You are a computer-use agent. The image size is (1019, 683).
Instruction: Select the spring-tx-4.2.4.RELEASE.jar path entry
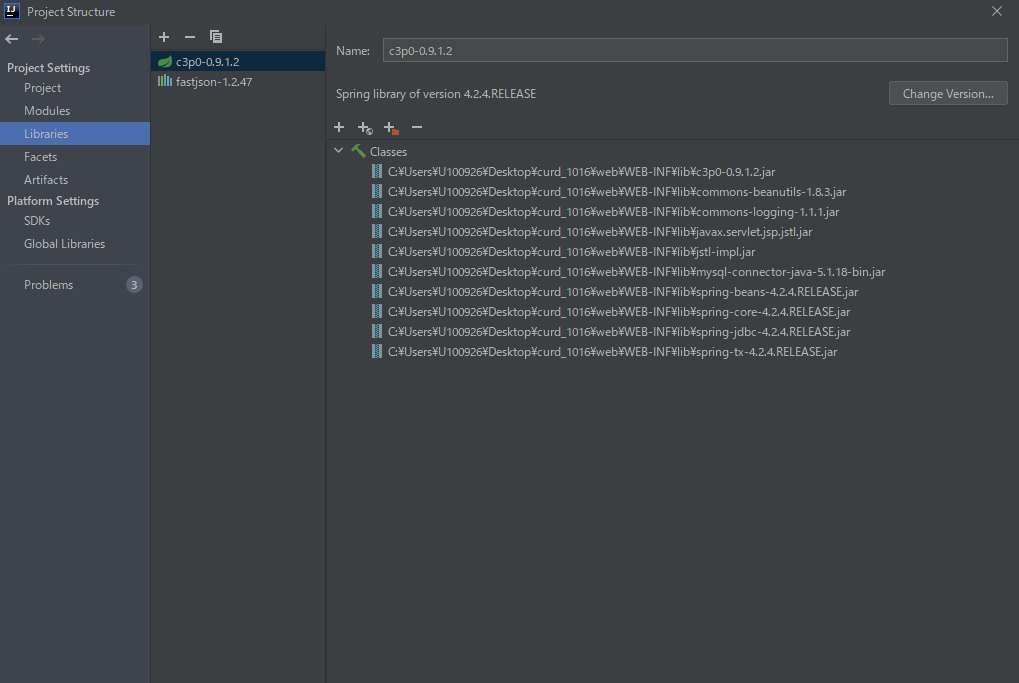click(x=612, y=352)
